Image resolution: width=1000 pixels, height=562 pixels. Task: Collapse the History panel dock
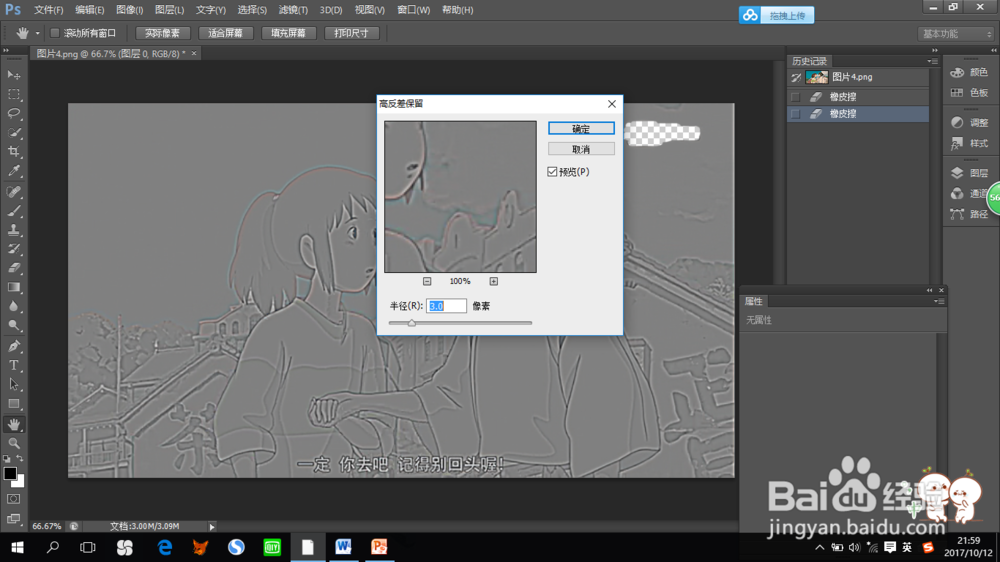pyautogui.click(x=935, y=50)
